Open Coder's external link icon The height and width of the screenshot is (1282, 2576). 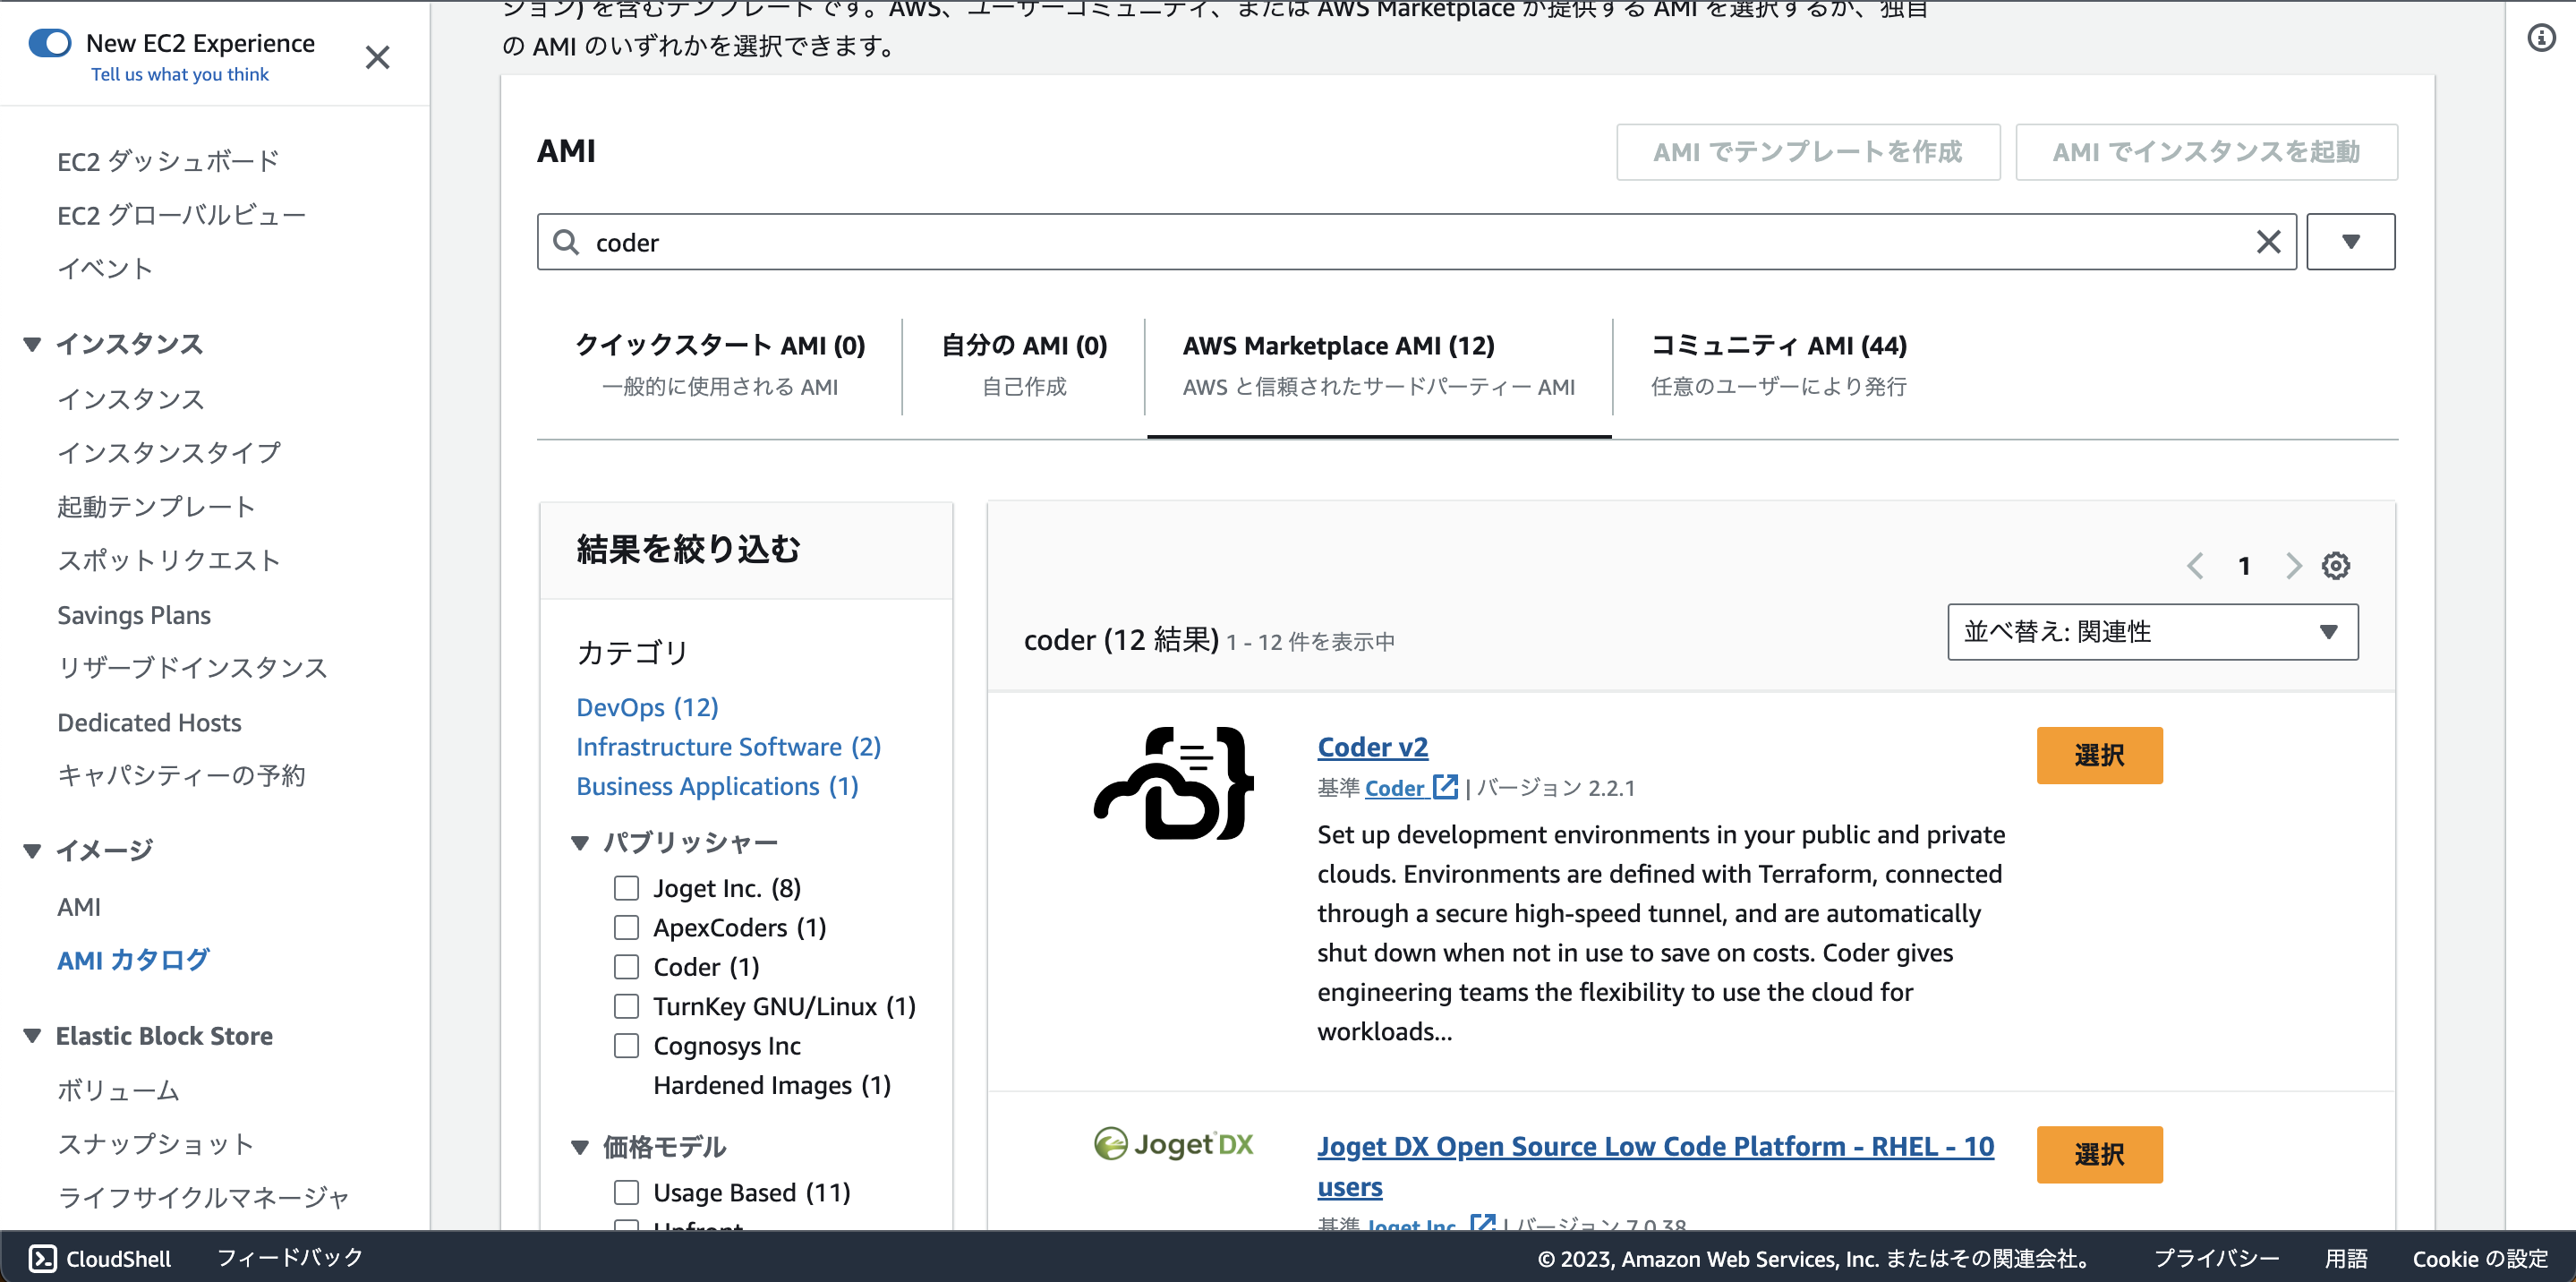[1446, 787]
